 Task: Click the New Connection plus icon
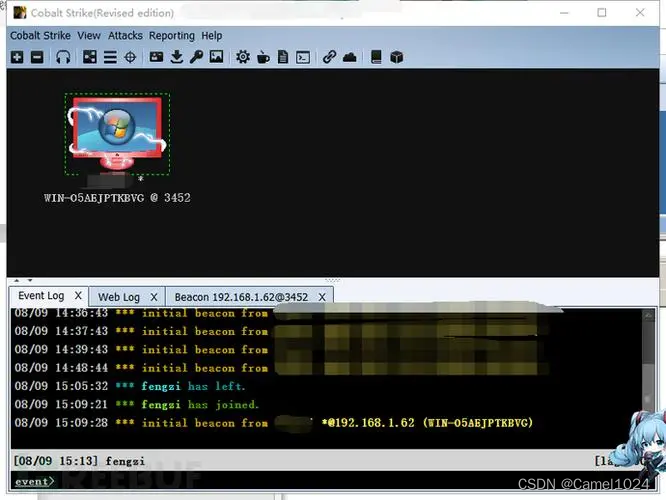[x=17, y=57]
